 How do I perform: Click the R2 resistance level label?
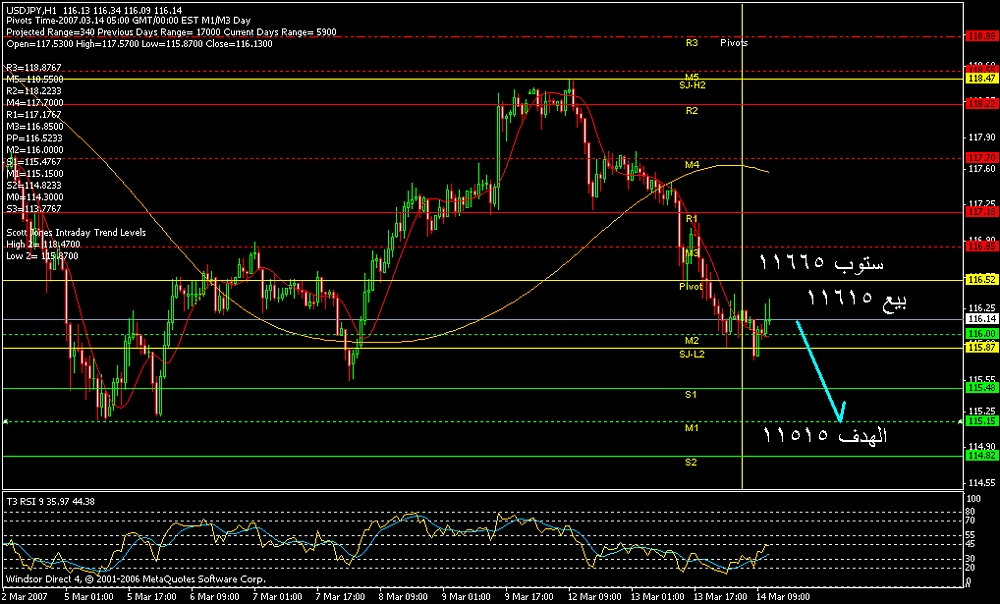pos(691,111)
